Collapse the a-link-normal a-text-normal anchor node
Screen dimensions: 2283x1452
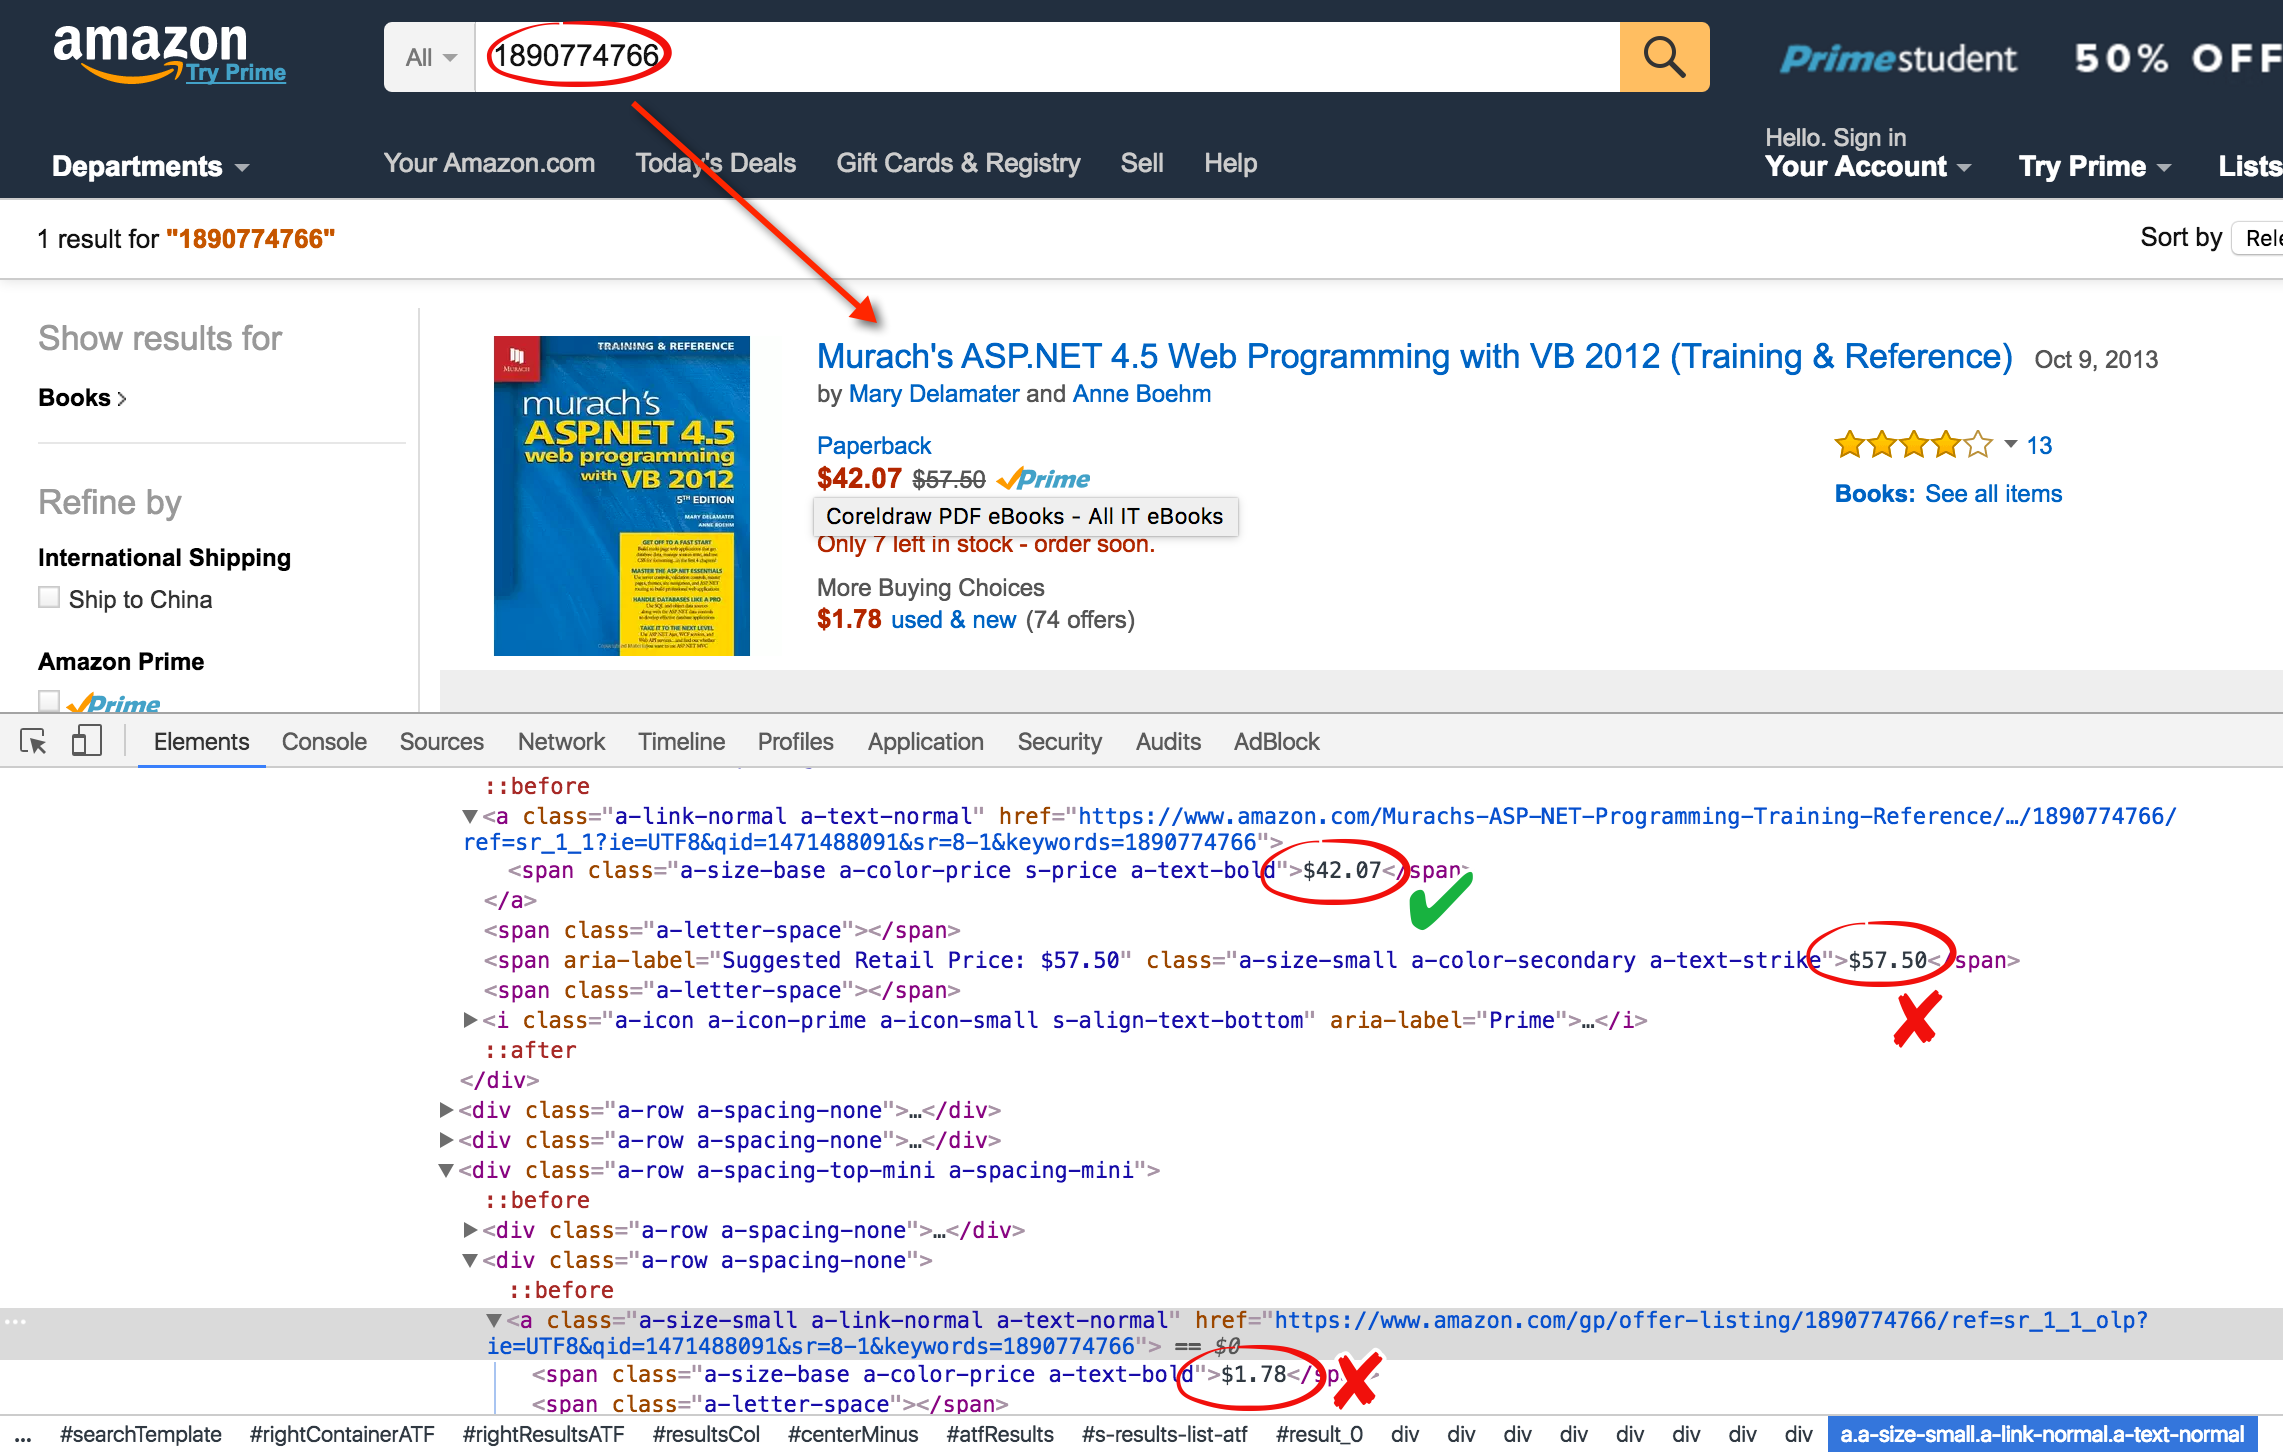[x=469, y=816]
